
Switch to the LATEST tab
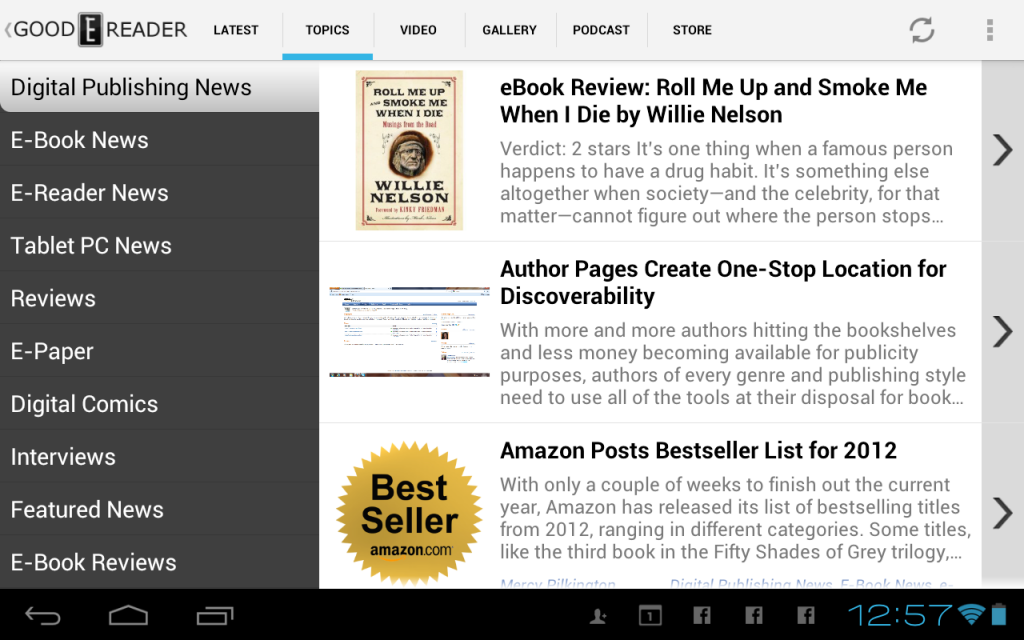click(236, 30)
